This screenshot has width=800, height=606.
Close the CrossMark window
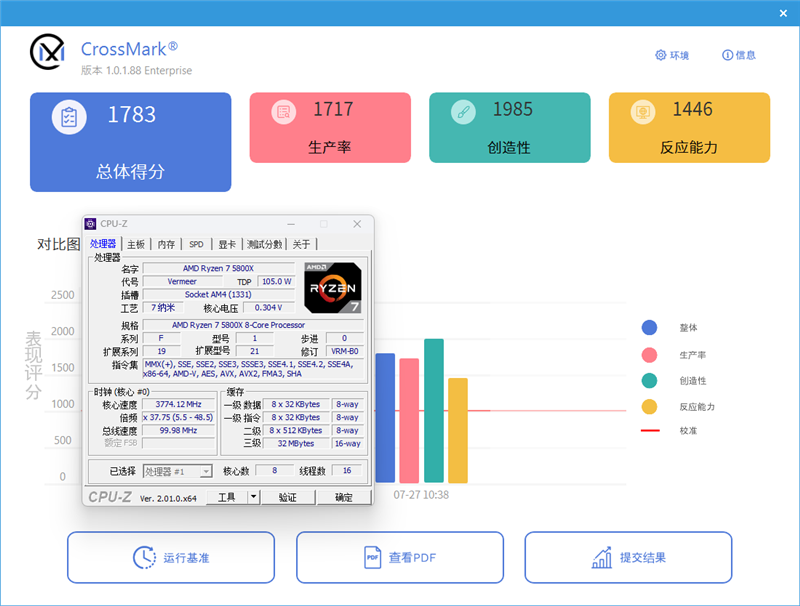[x=783, y=13]
